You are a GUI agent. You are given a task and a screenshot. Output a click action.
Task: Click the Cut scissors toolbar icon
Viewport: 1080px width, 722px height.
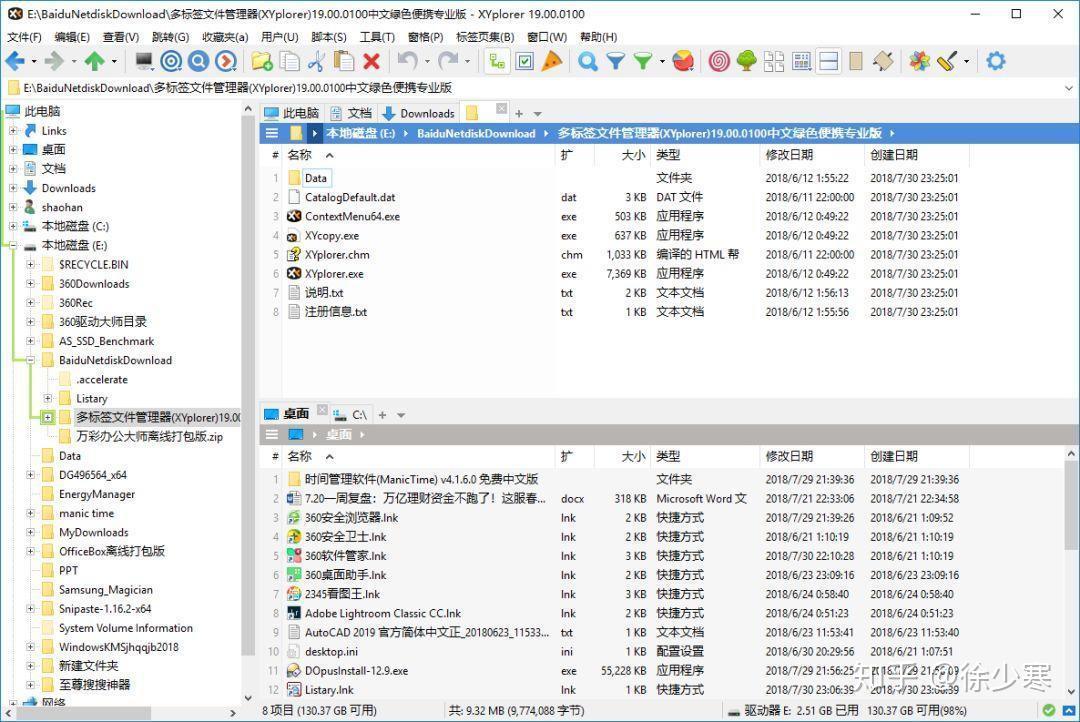[x=316, y=61]
